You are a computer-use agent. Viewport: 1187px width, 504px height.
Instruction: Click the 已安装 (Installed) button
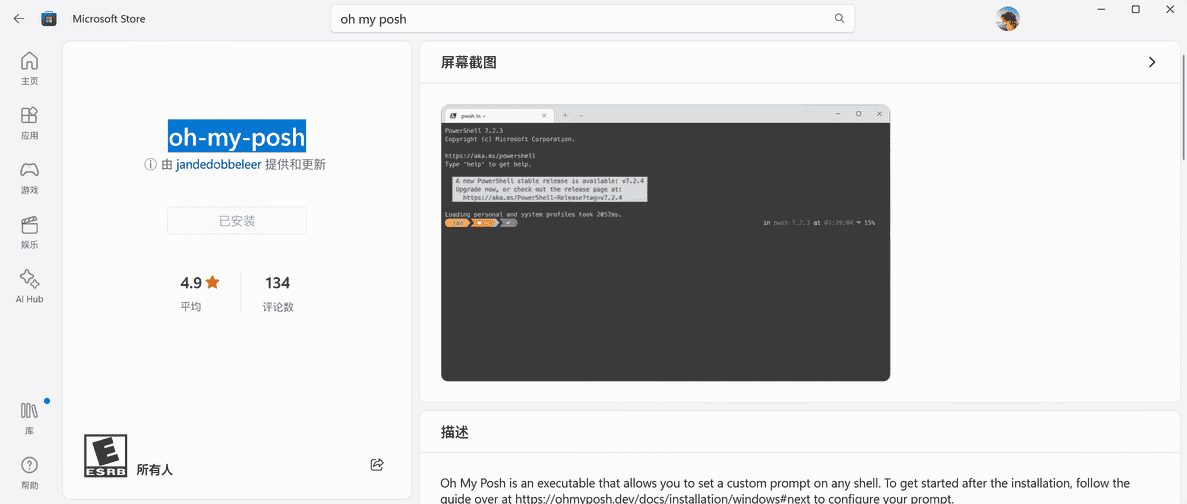[237, 221]
